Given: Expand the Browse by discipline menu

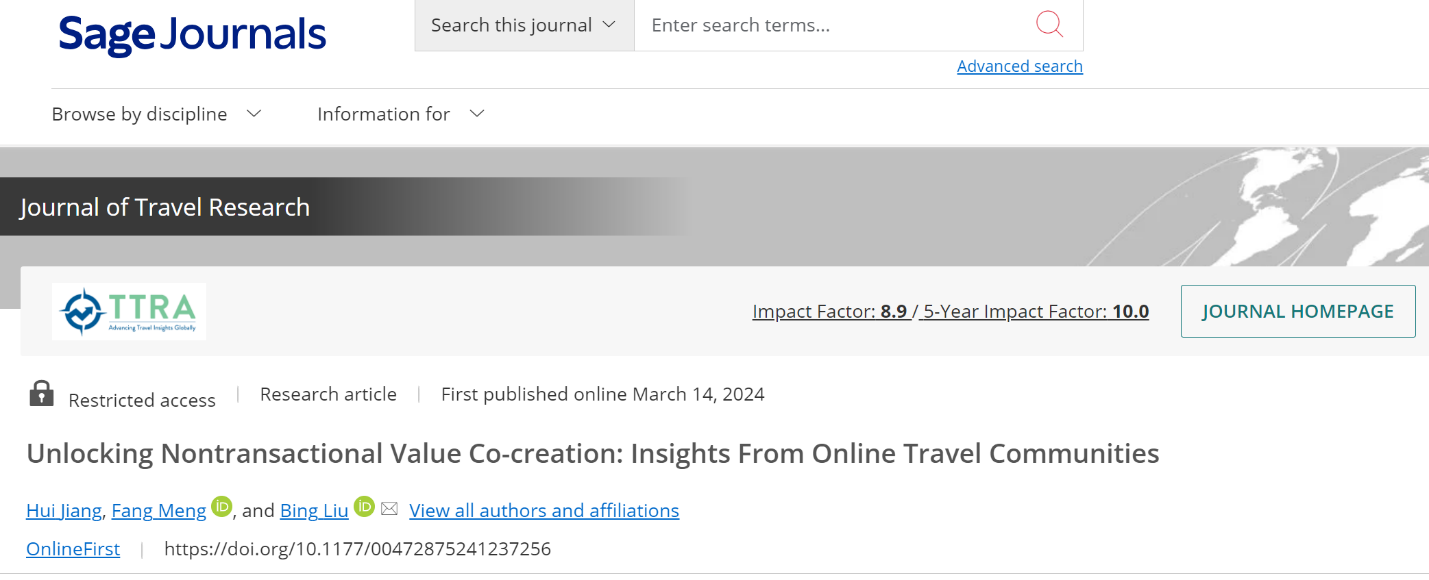Looking at the screenshot, I should [156, 114].
